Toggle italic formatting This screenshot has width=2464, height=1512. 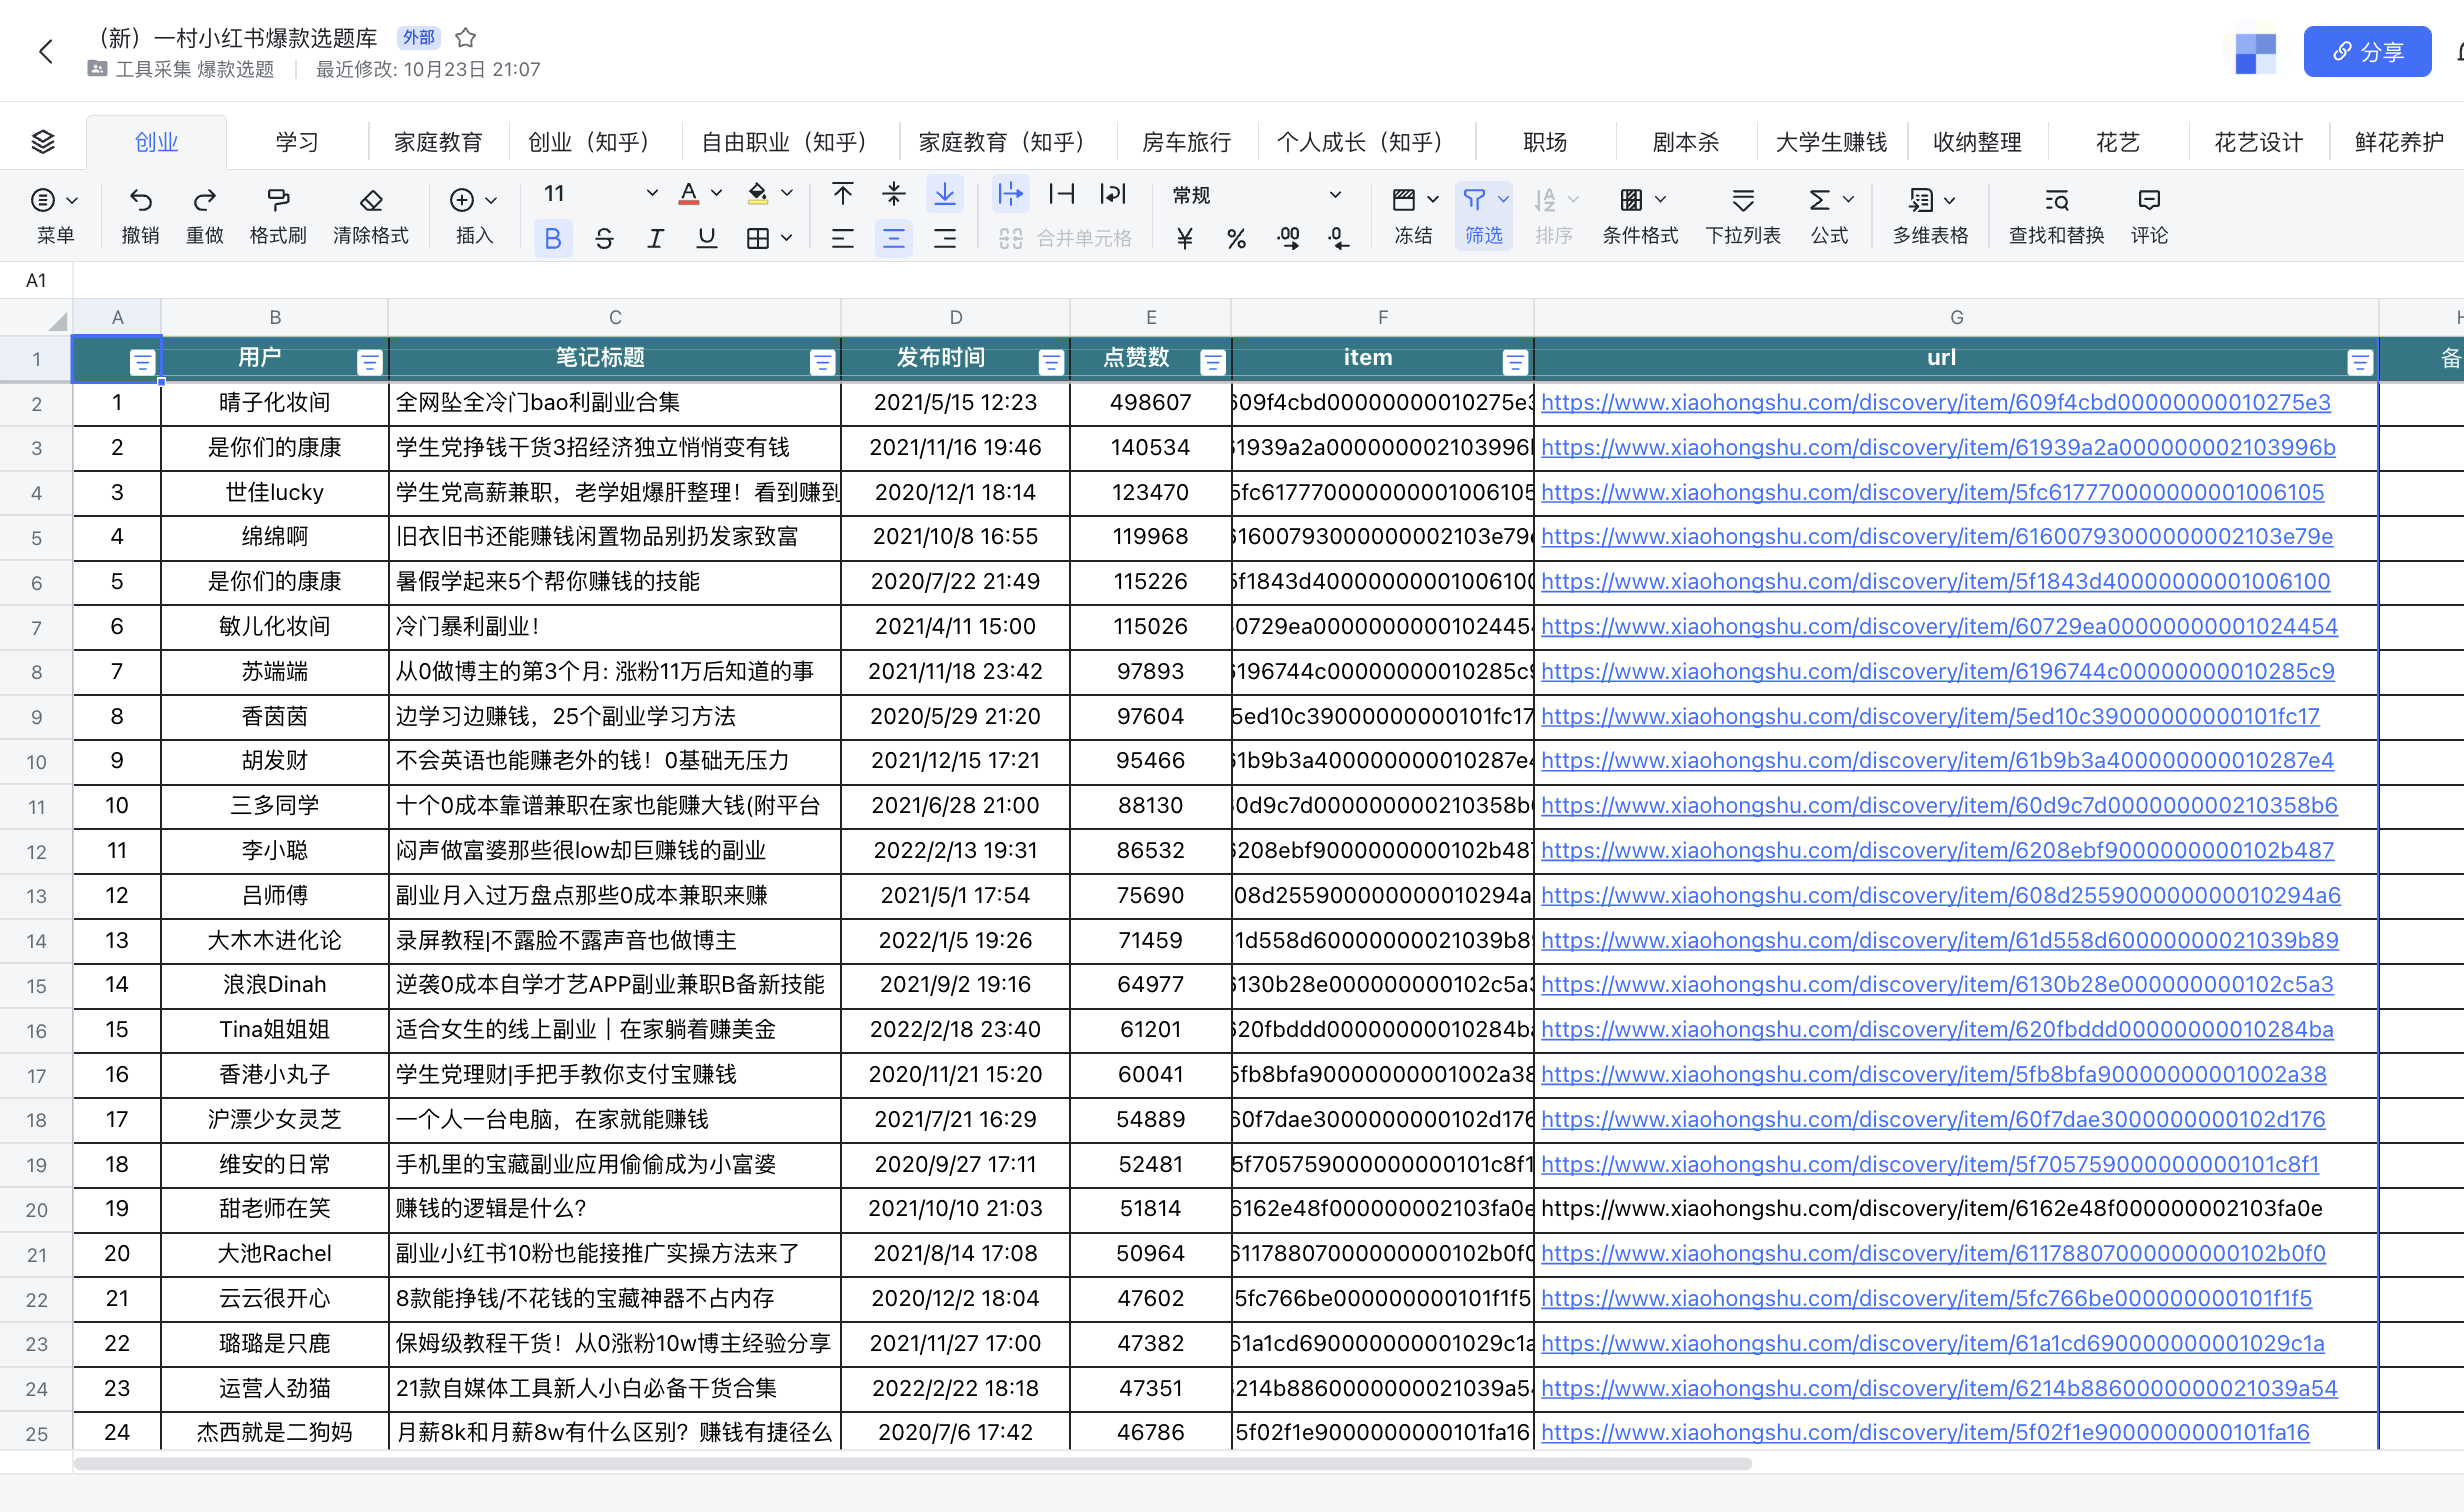coord(655,238)
